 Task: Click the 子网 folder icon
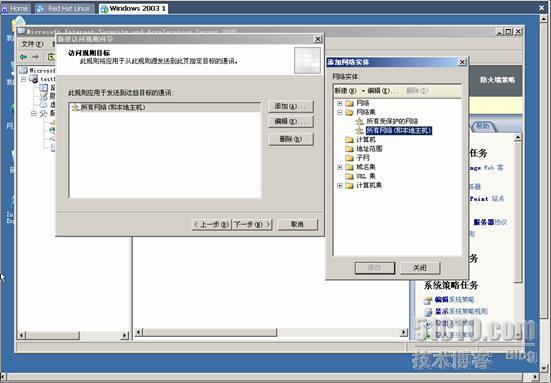349,158
